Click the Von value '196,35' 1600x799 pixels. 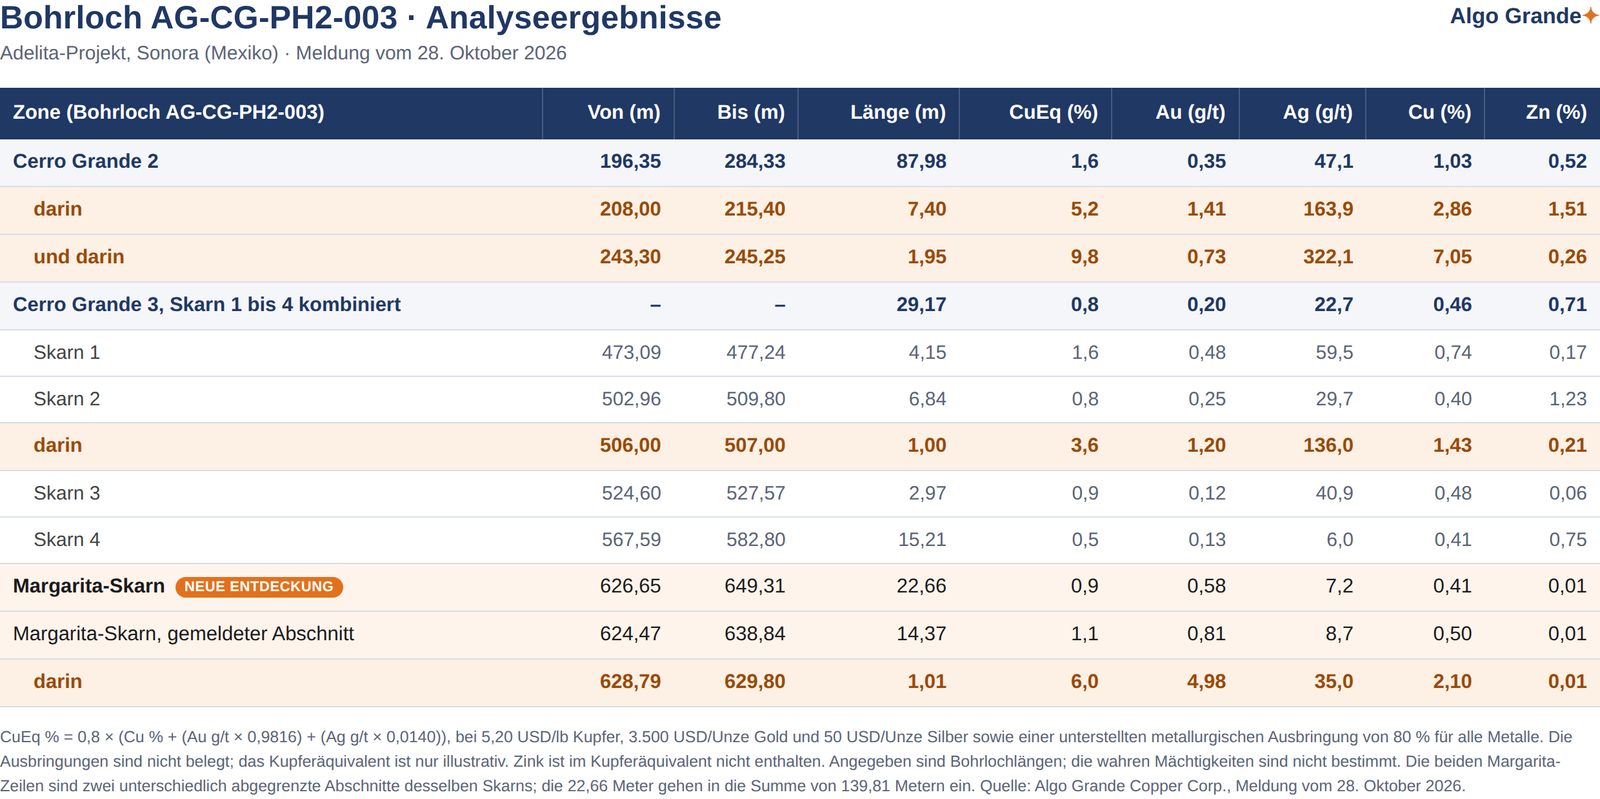tap(630, 161)
